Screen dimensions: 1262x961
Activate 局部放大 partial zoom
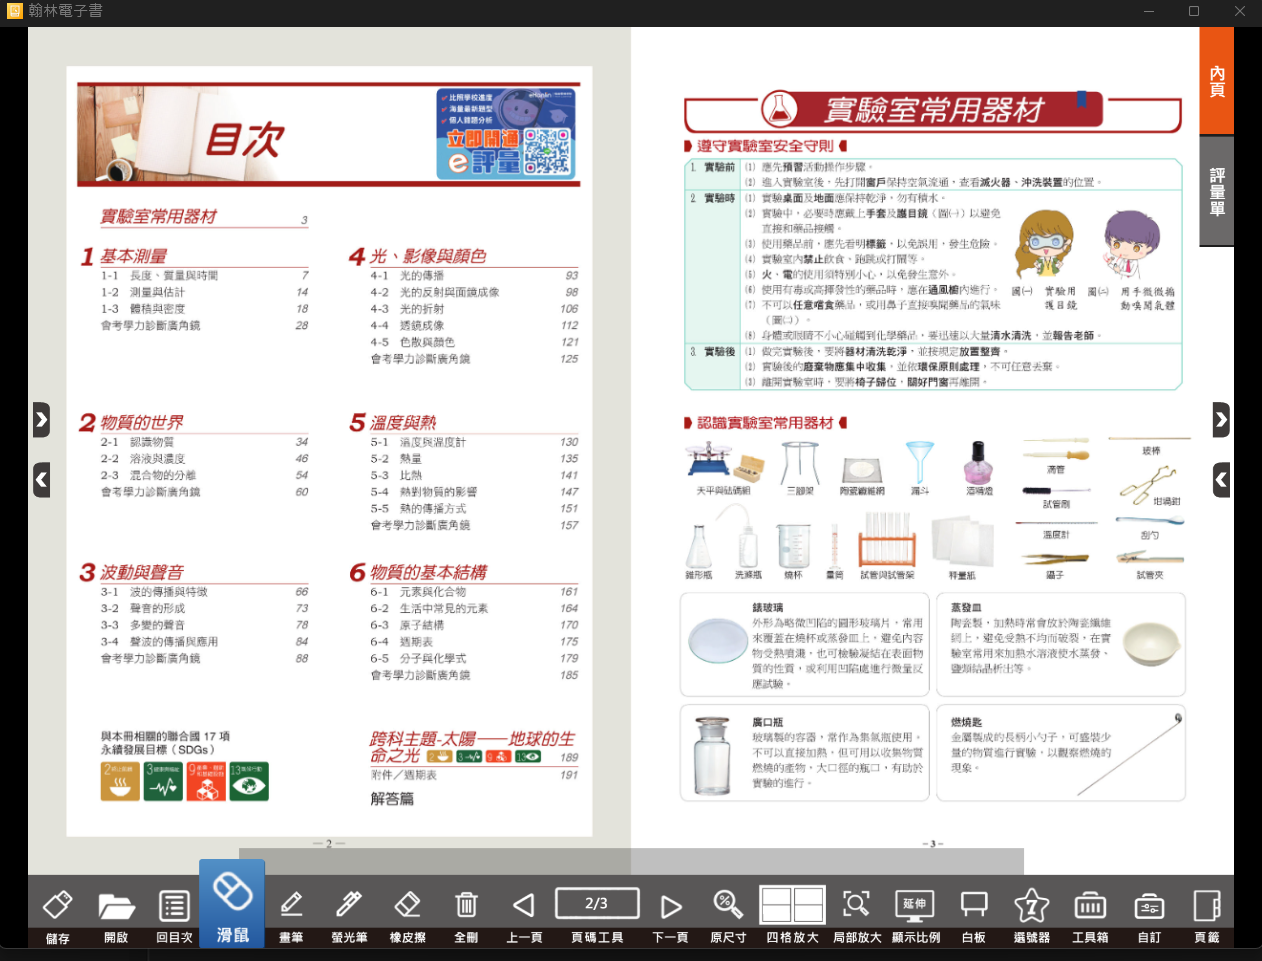pyautogui.click(x=857, y=915)
